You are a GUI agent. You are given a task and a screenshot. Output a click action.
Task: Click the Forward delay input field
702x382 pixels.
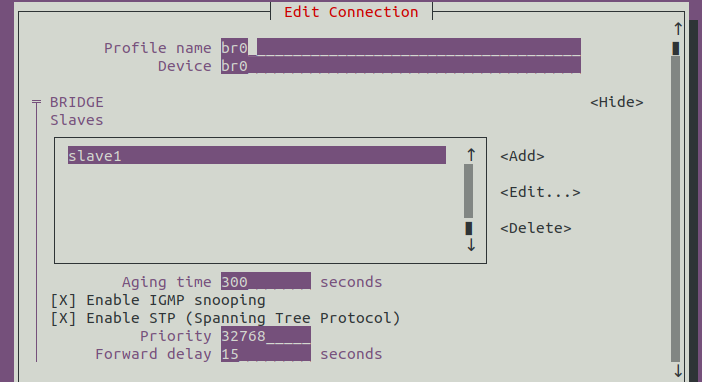tap(265, 353)
